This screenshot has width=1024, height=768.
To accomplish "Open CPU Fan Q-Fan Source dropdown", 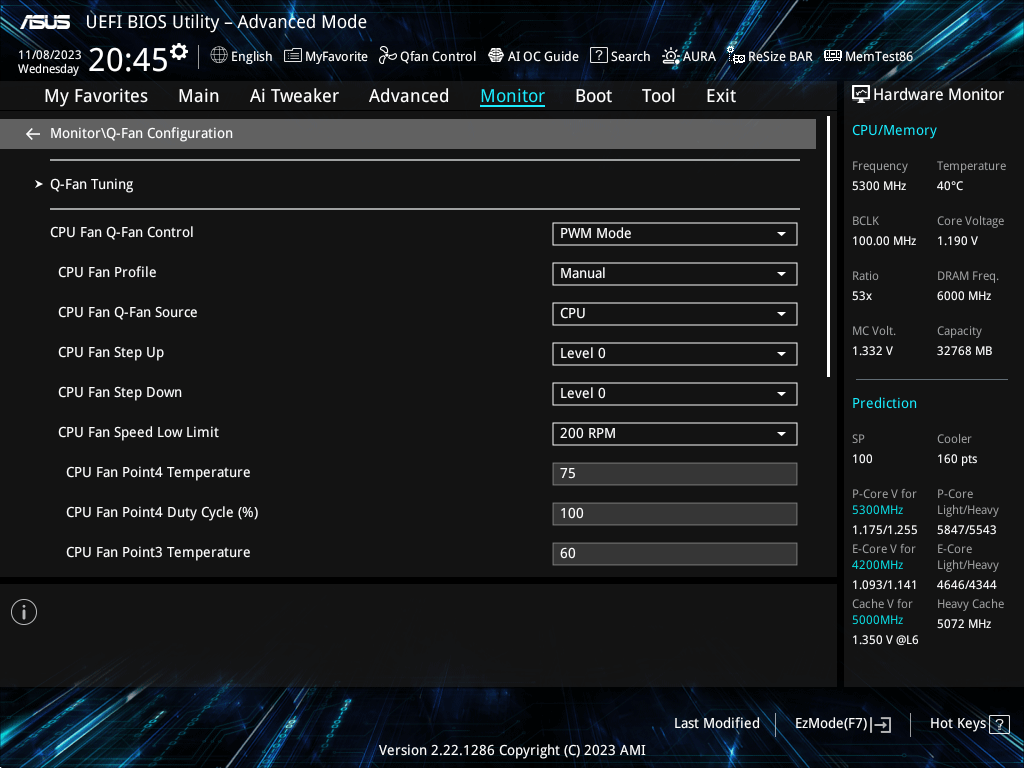I will click(x=675, y=313).
